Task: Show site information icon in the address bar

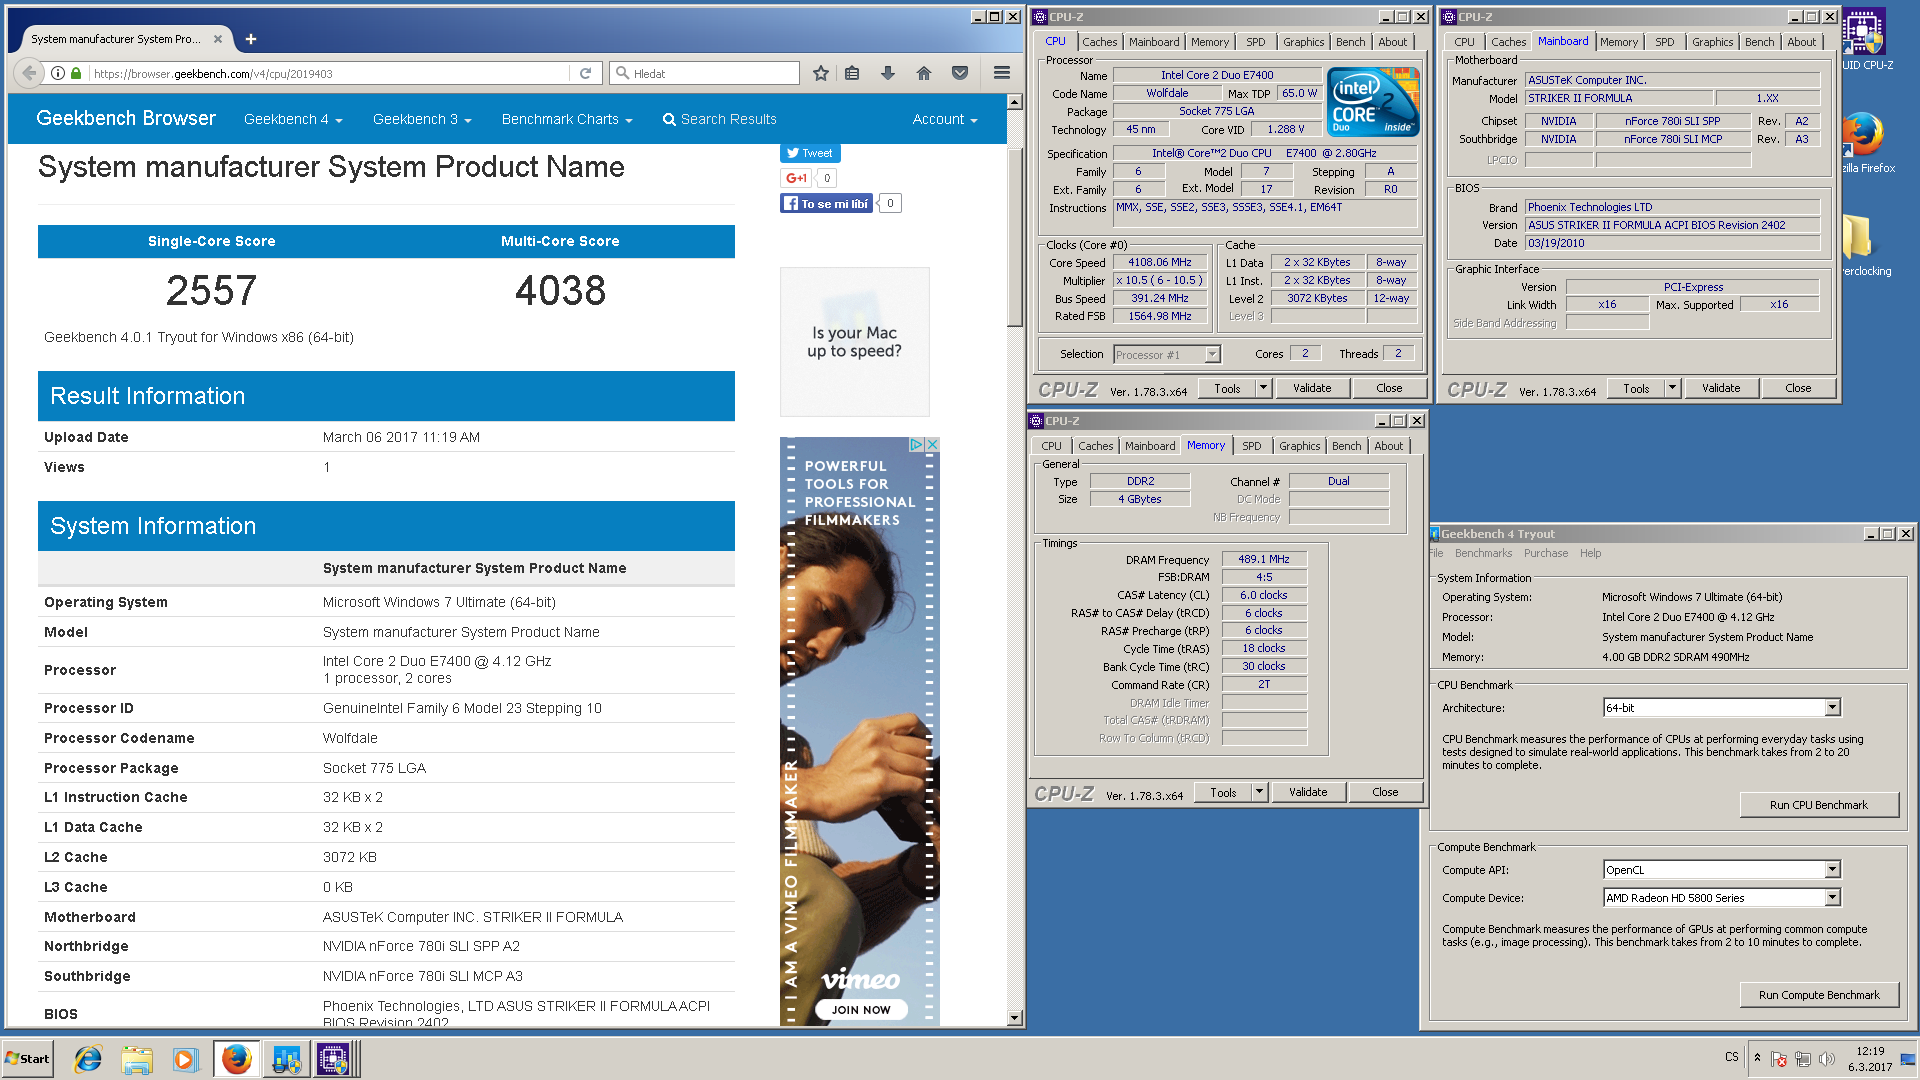Action: click(x=58, y=73)
